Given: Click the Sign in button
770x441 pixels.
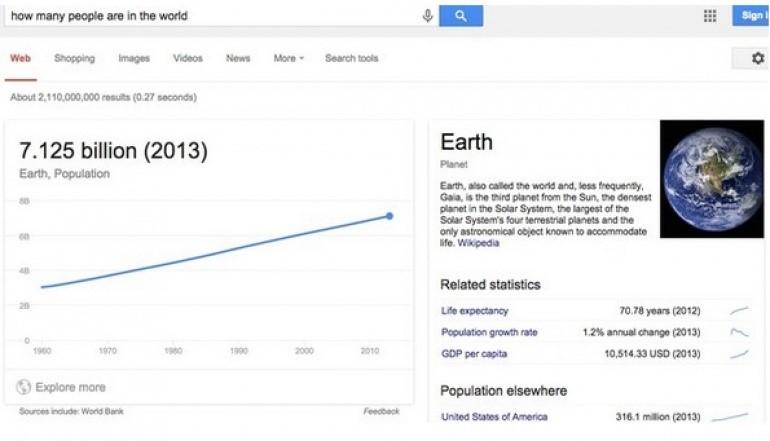Looking at the screenshot, I should click(753, 16).
